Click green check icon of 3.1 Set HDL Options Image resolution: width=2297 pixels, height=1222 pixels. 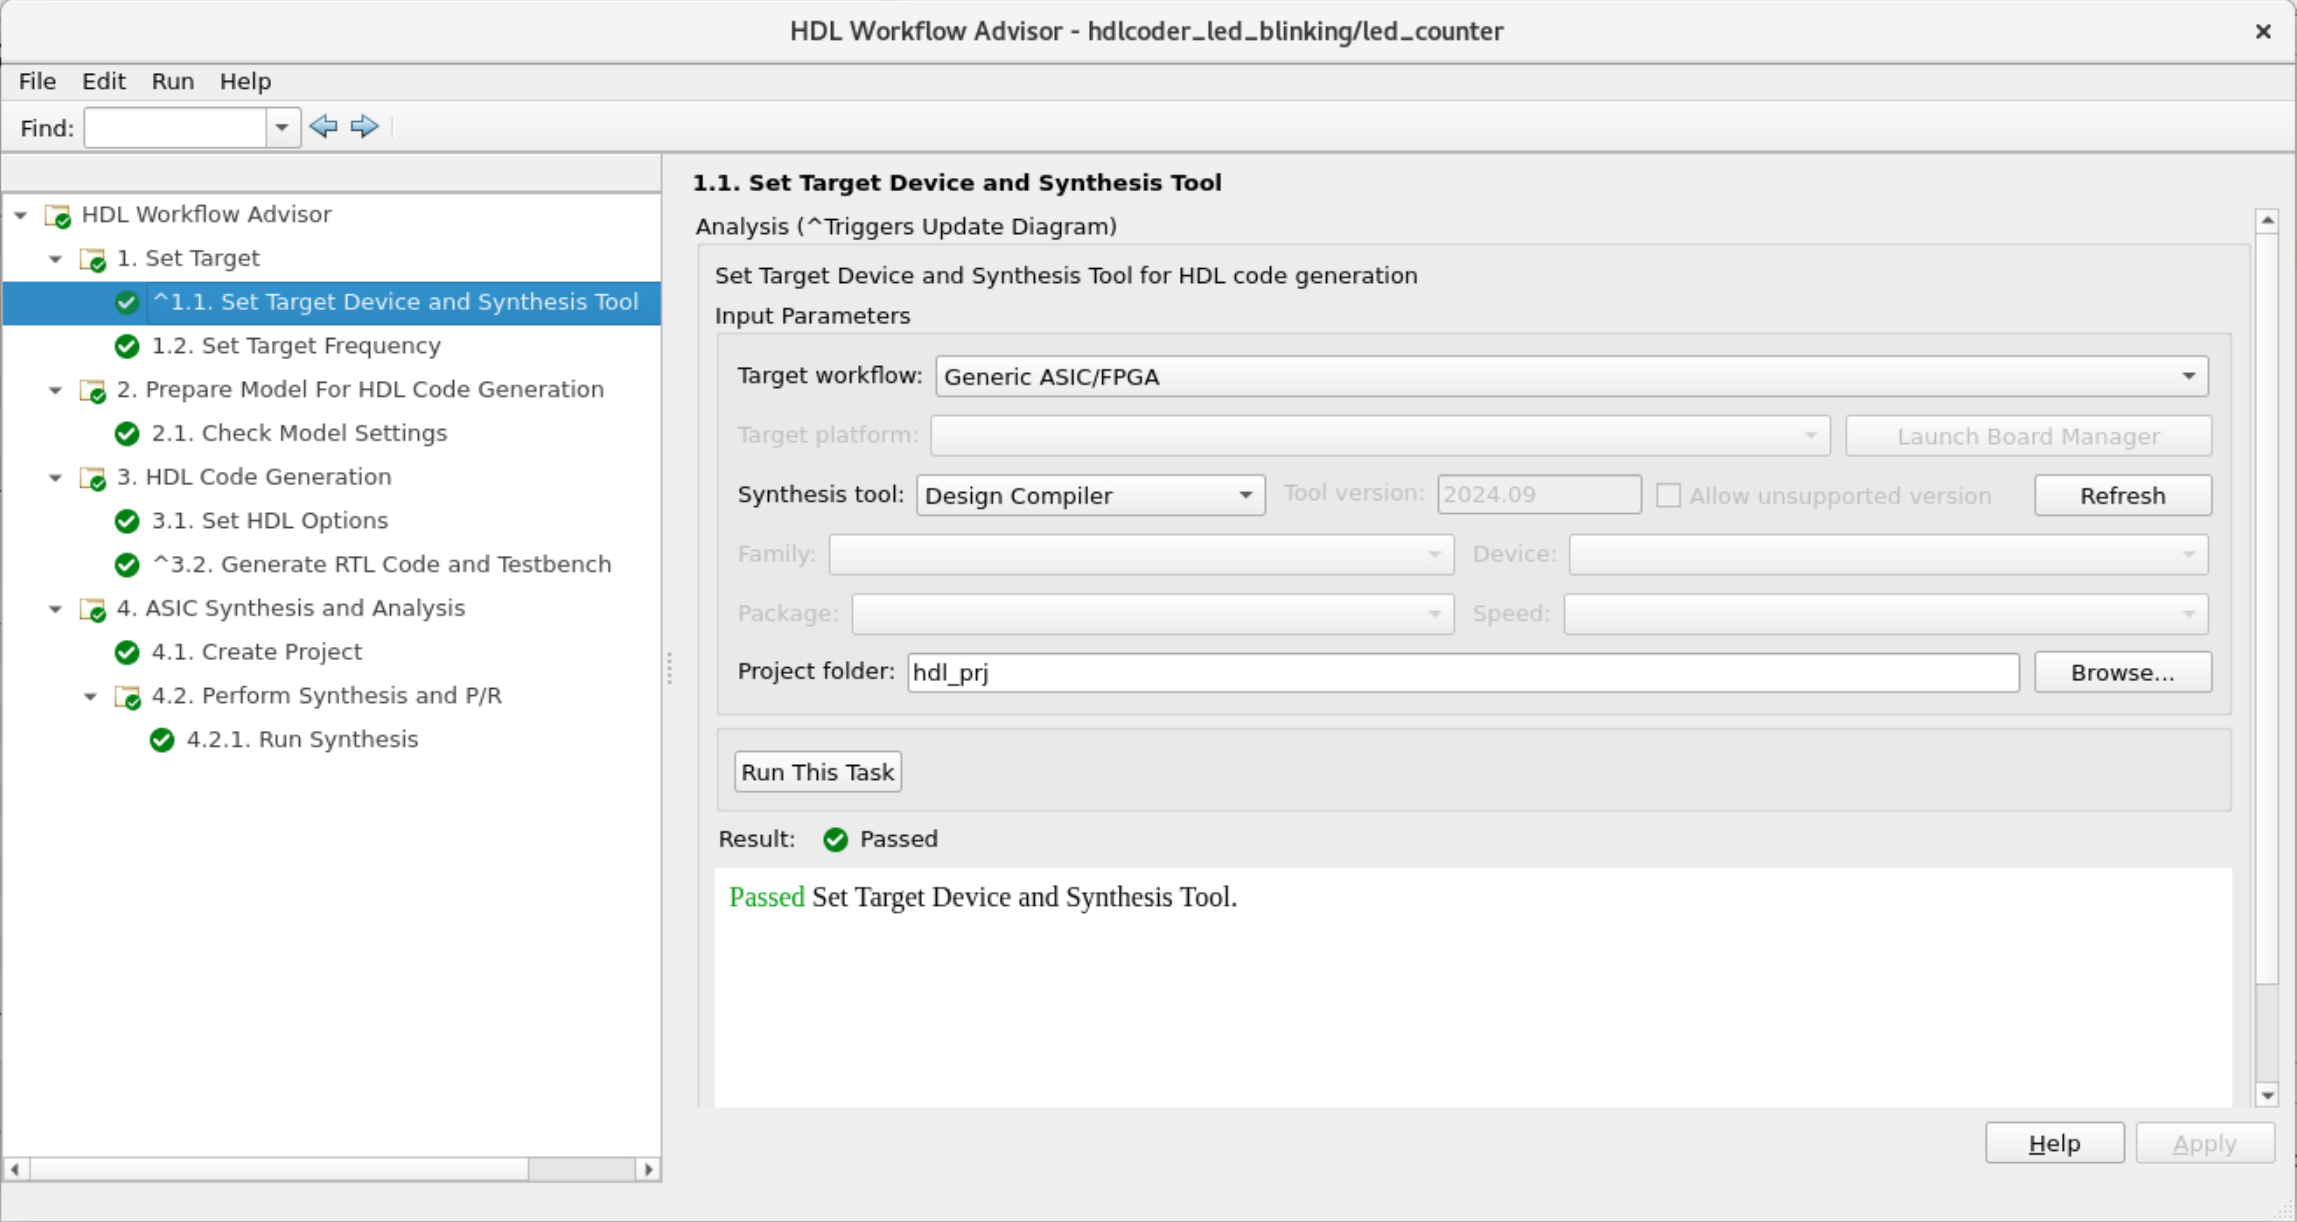[127, 521]
